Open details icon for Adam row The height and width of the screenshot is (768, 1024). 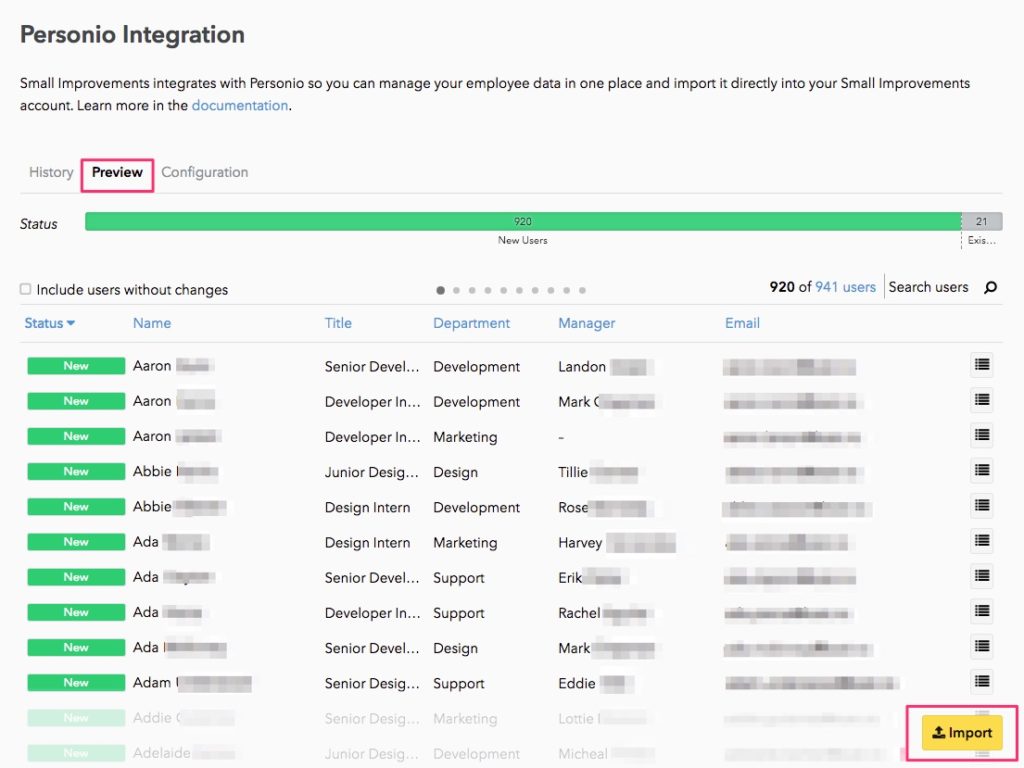(x=981, y=682)
